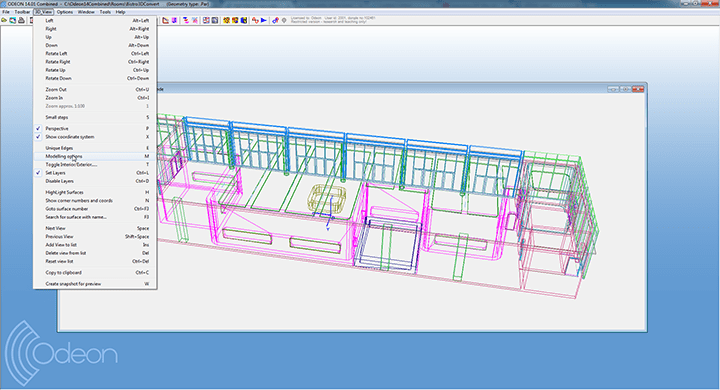Choose Delete view from list

point(95,253)
